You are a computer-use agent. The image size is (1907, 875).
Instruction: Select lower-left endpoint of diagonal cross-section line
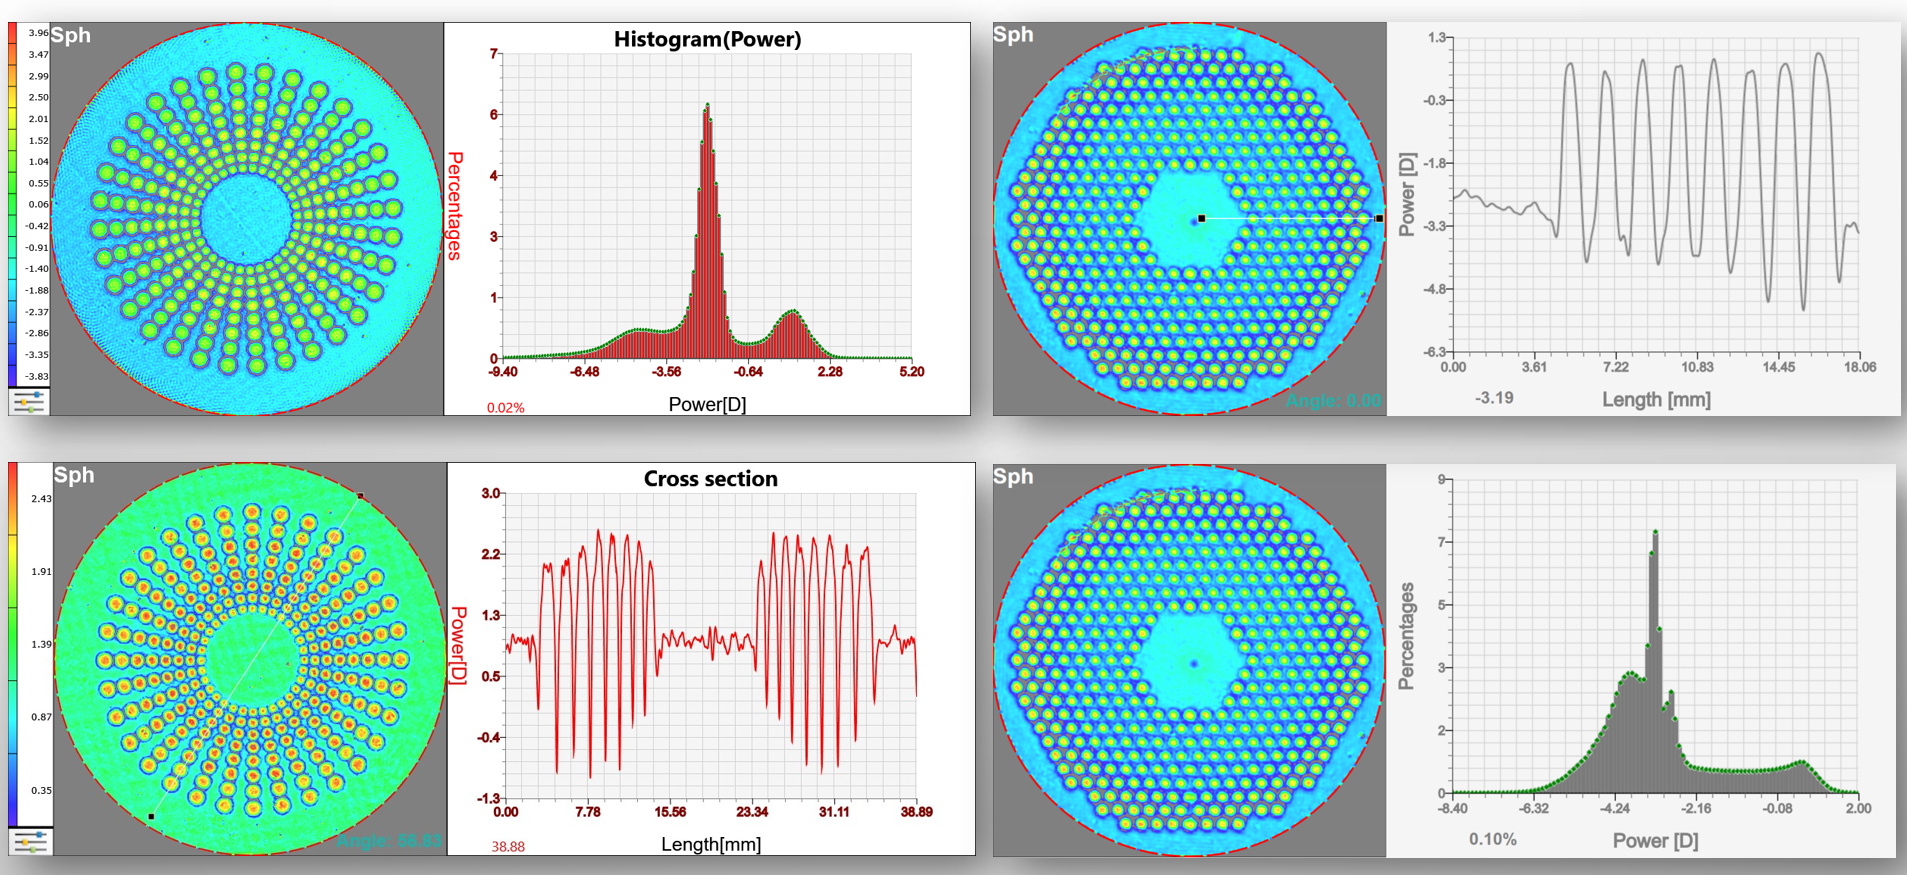(x=151, y=817)
